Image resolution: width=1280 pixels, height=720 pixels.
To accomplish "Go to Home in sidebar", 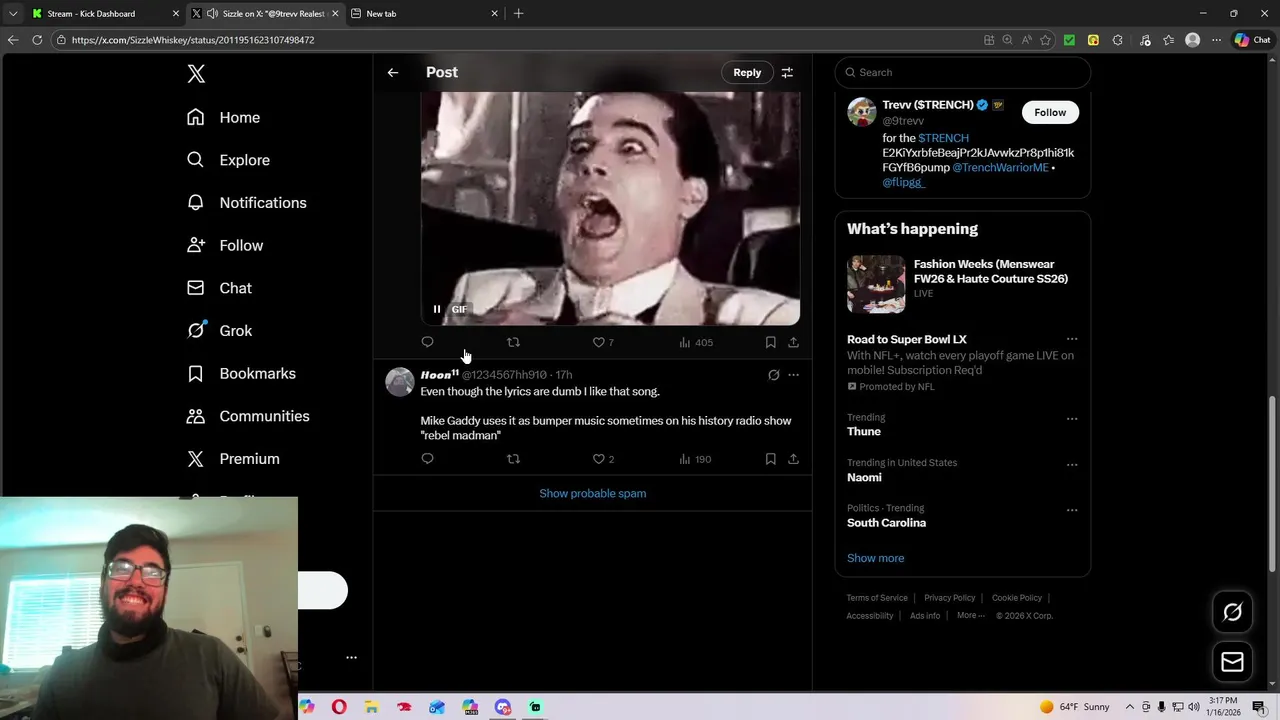I will pyautogui.click(x=223, y=117).
